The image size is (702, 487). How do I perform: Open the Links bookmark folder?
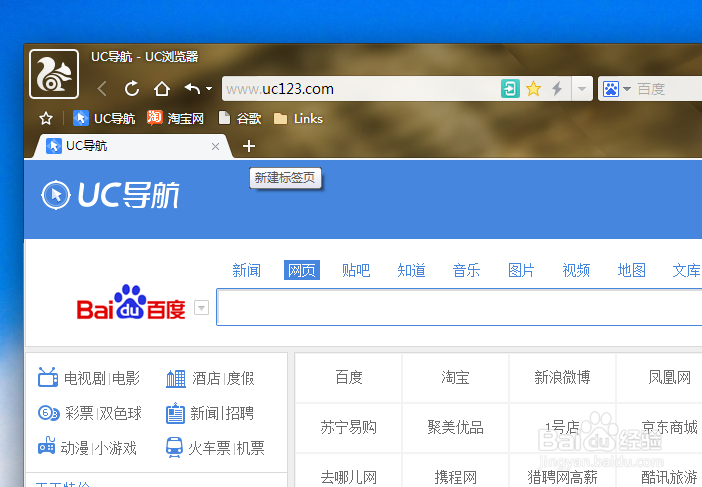(298, 119)
